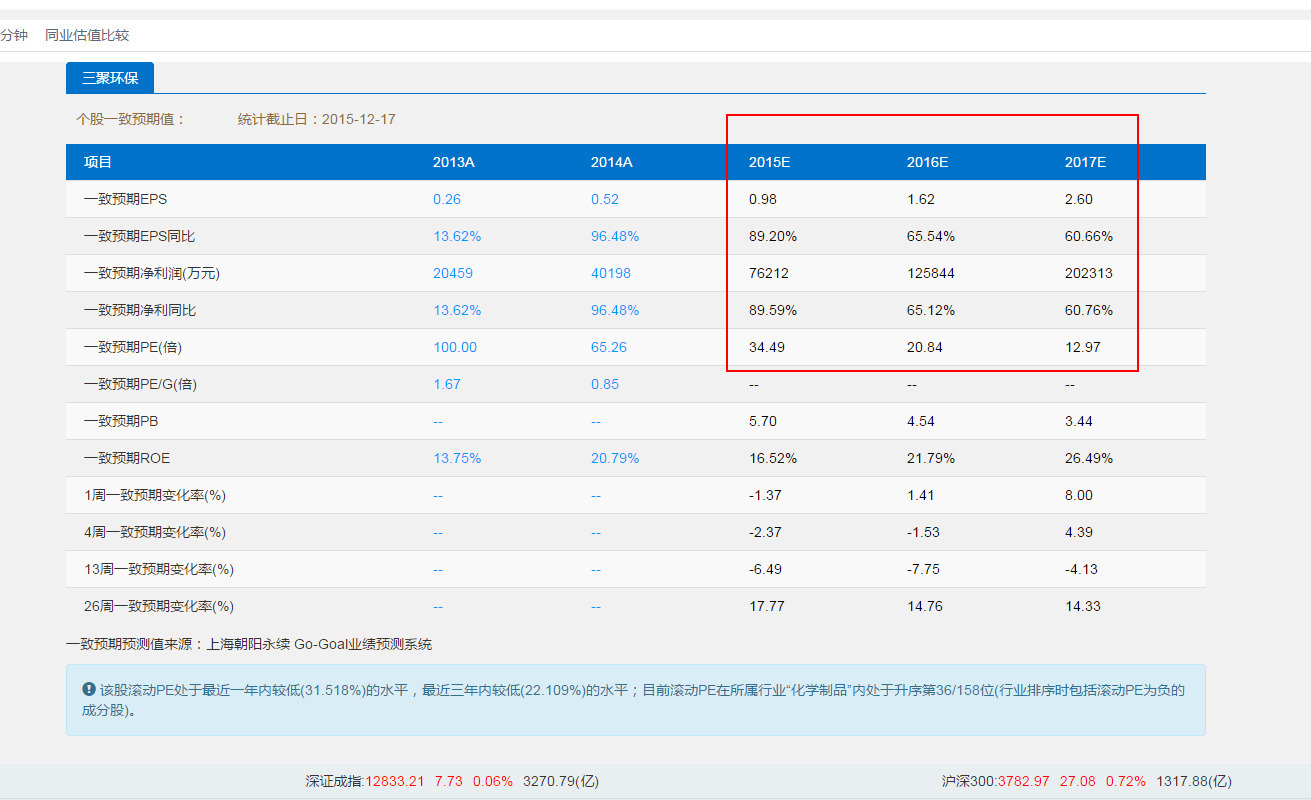
Task: Click the 2017E column header
Action: coord(1085,162)
